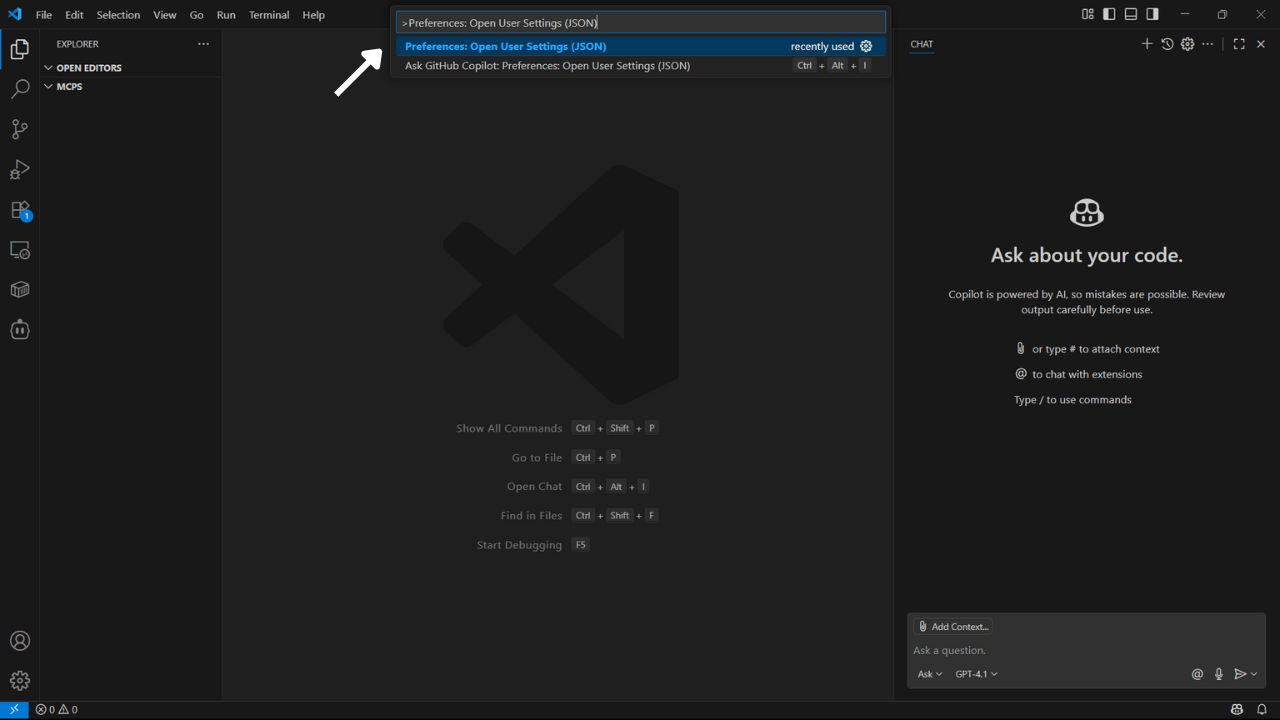Open Copilot status icon in status bar
Viewport: 1280px width, 720px height.
tap(1237, 709)
